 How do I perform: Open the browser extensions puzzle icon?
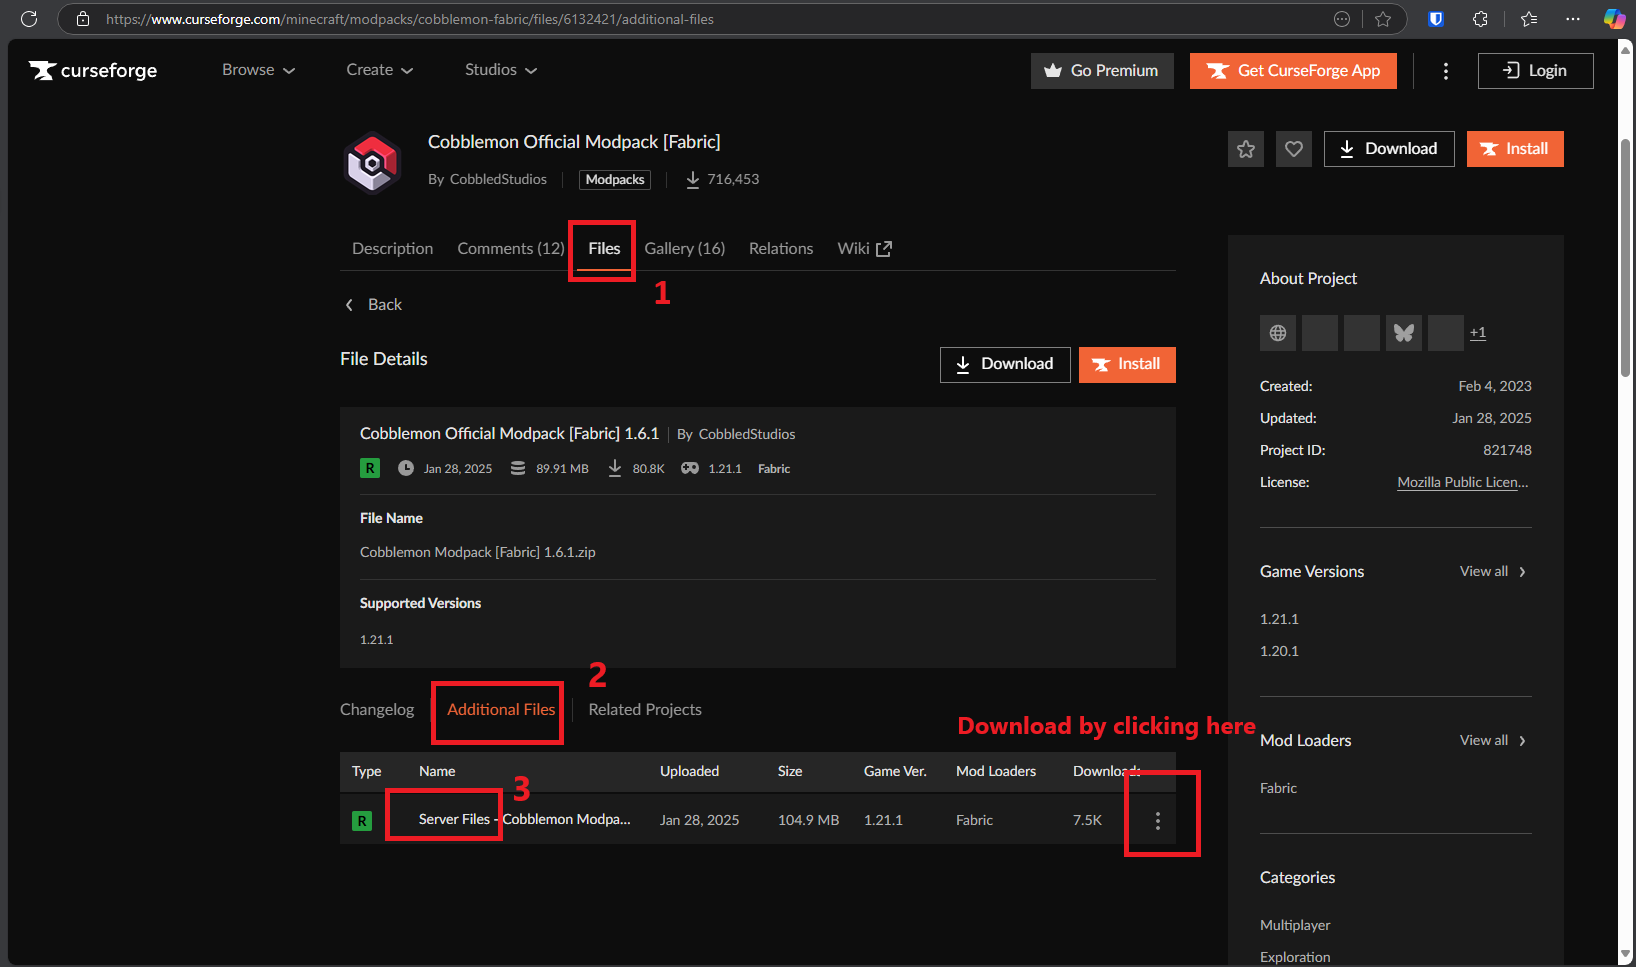1481,19
